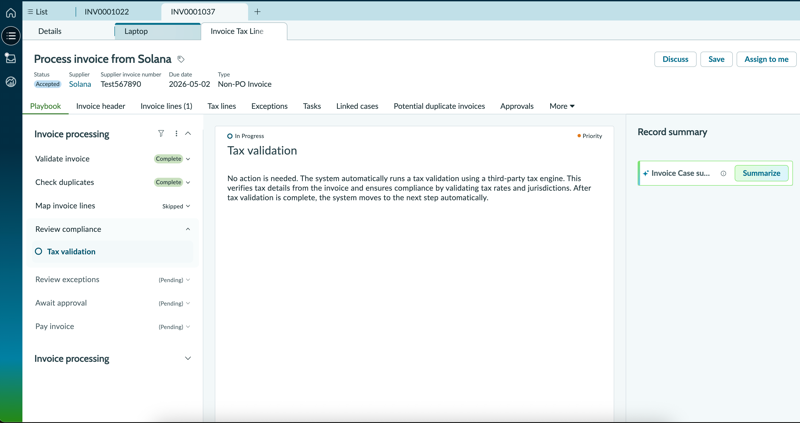
Task: Click the Validate invoice step label
Action: pos(62,159)
